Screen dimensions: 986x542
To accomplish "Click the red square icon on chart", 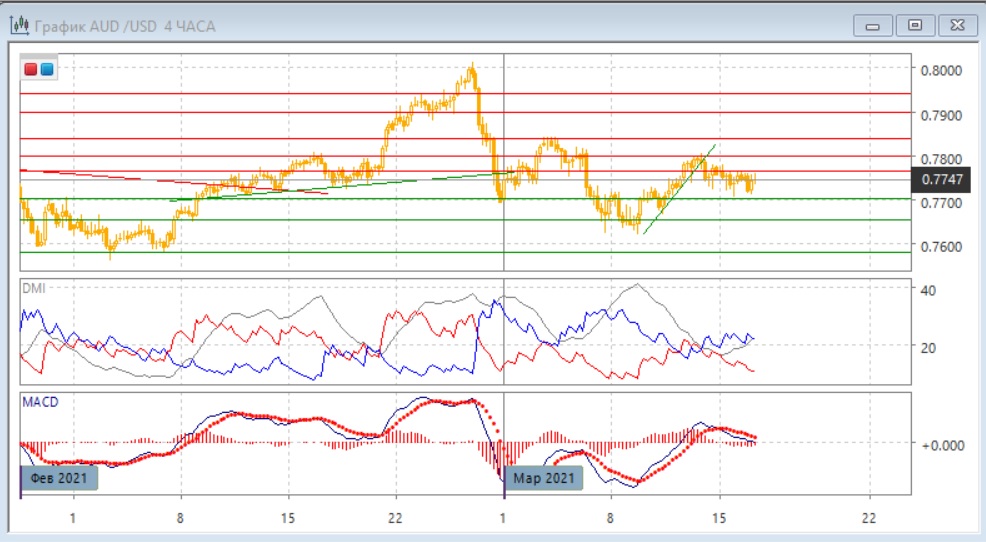I will click(30, 69).
